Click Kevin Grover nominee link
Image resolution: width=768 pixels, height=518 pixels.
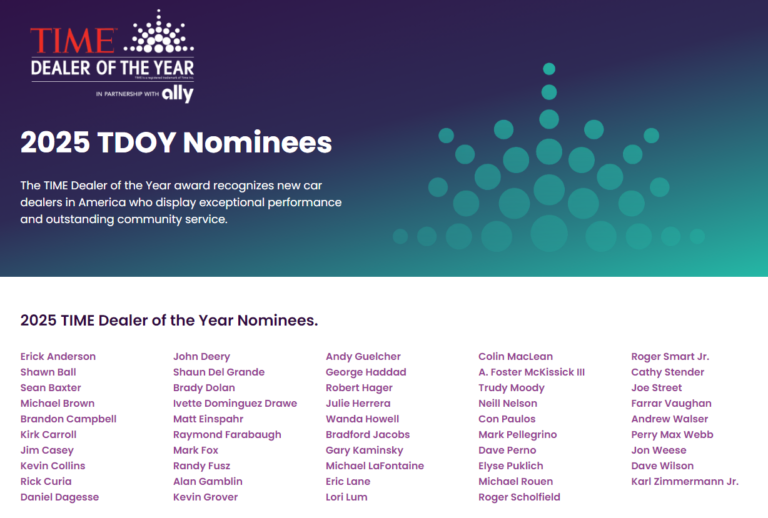[x=206, y=497]
